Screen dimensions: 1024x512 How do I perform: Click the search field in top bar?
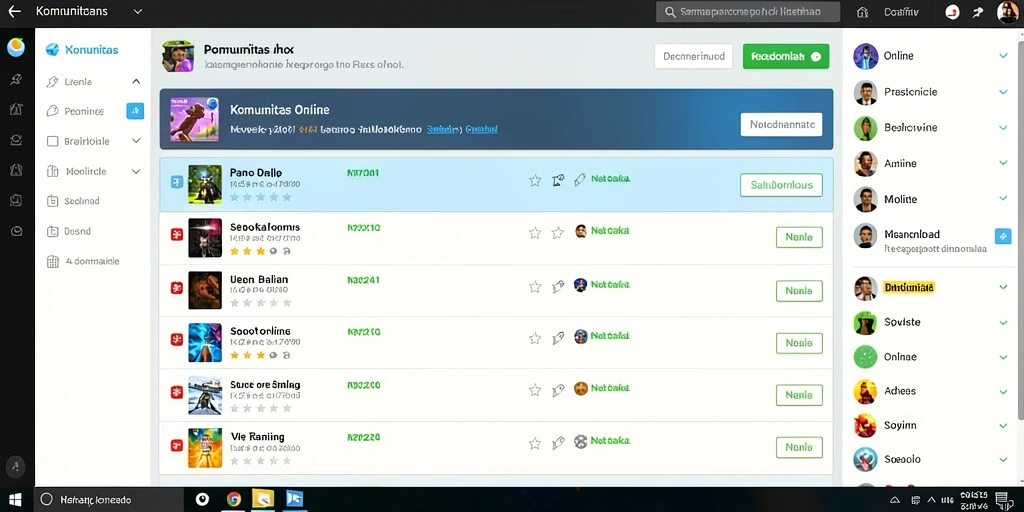point(748,12)
